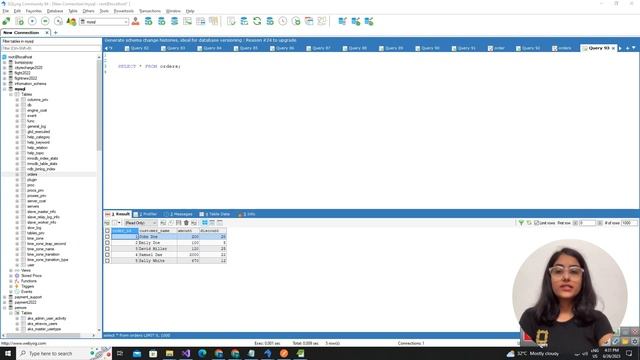The width and height of the screenshot is (640, 360).
Task: Open the Windows Start menu
Action: 8,353
